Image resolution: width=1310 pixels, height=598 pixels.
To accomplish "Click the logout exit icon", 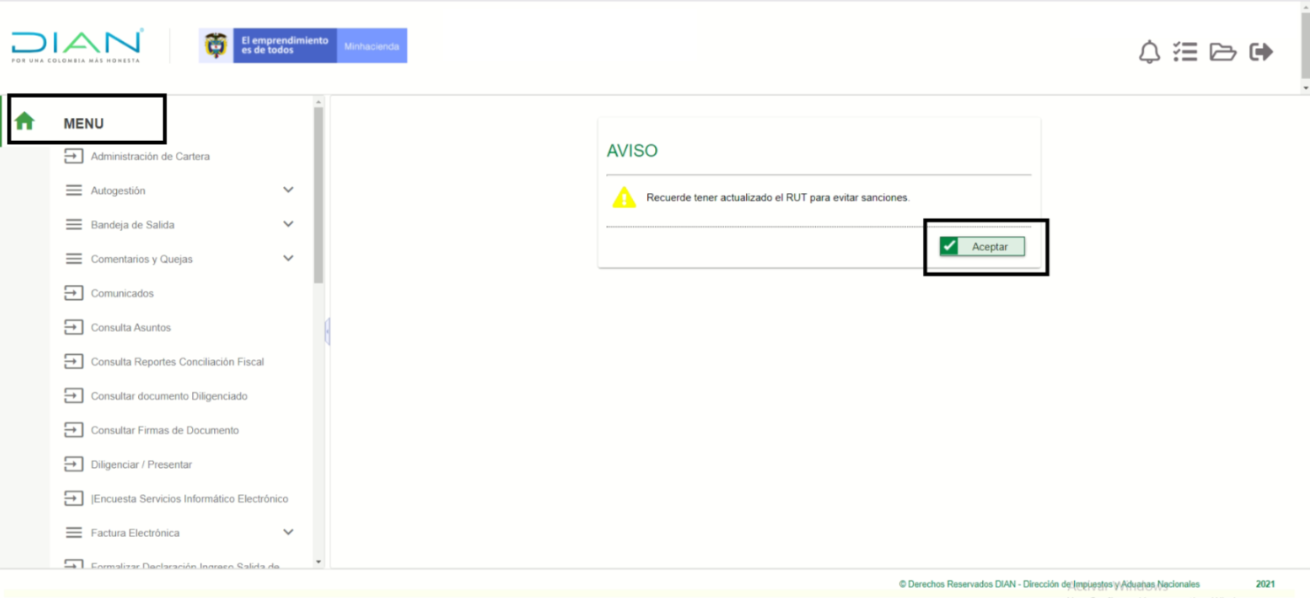I will point(1261,52).
